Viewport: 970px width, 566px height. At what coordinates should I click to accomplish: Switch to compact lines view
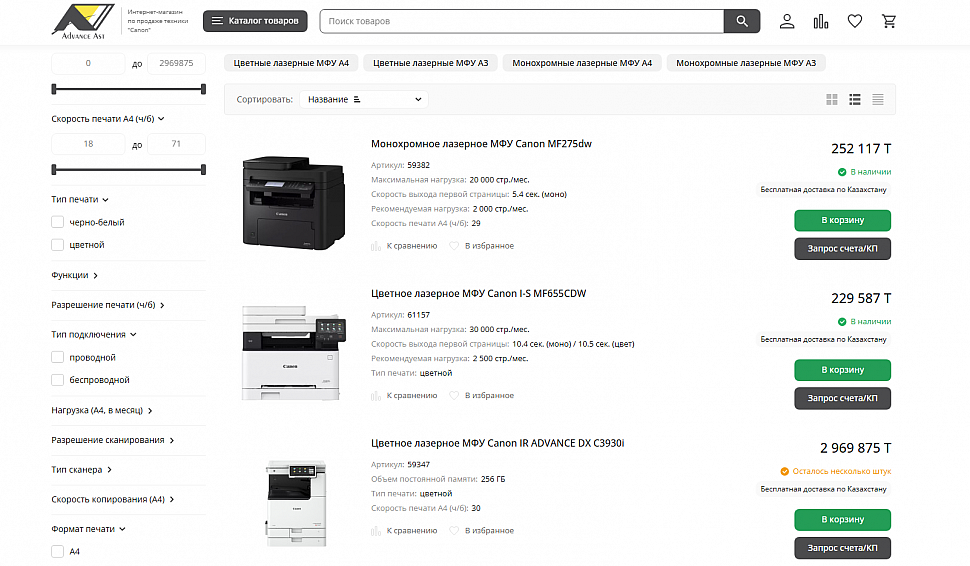click(878, 100)
